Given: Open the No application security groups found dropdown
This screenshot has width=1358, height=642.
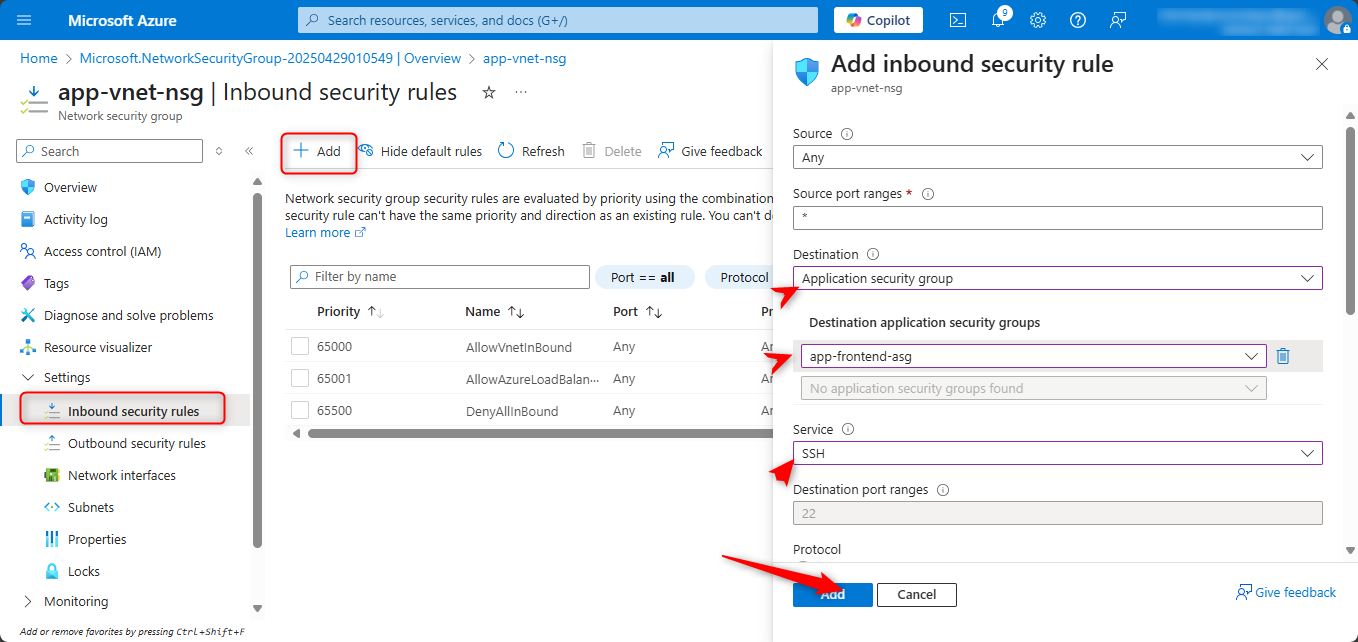Looking at the screenshot, I should coord(1034,388).
